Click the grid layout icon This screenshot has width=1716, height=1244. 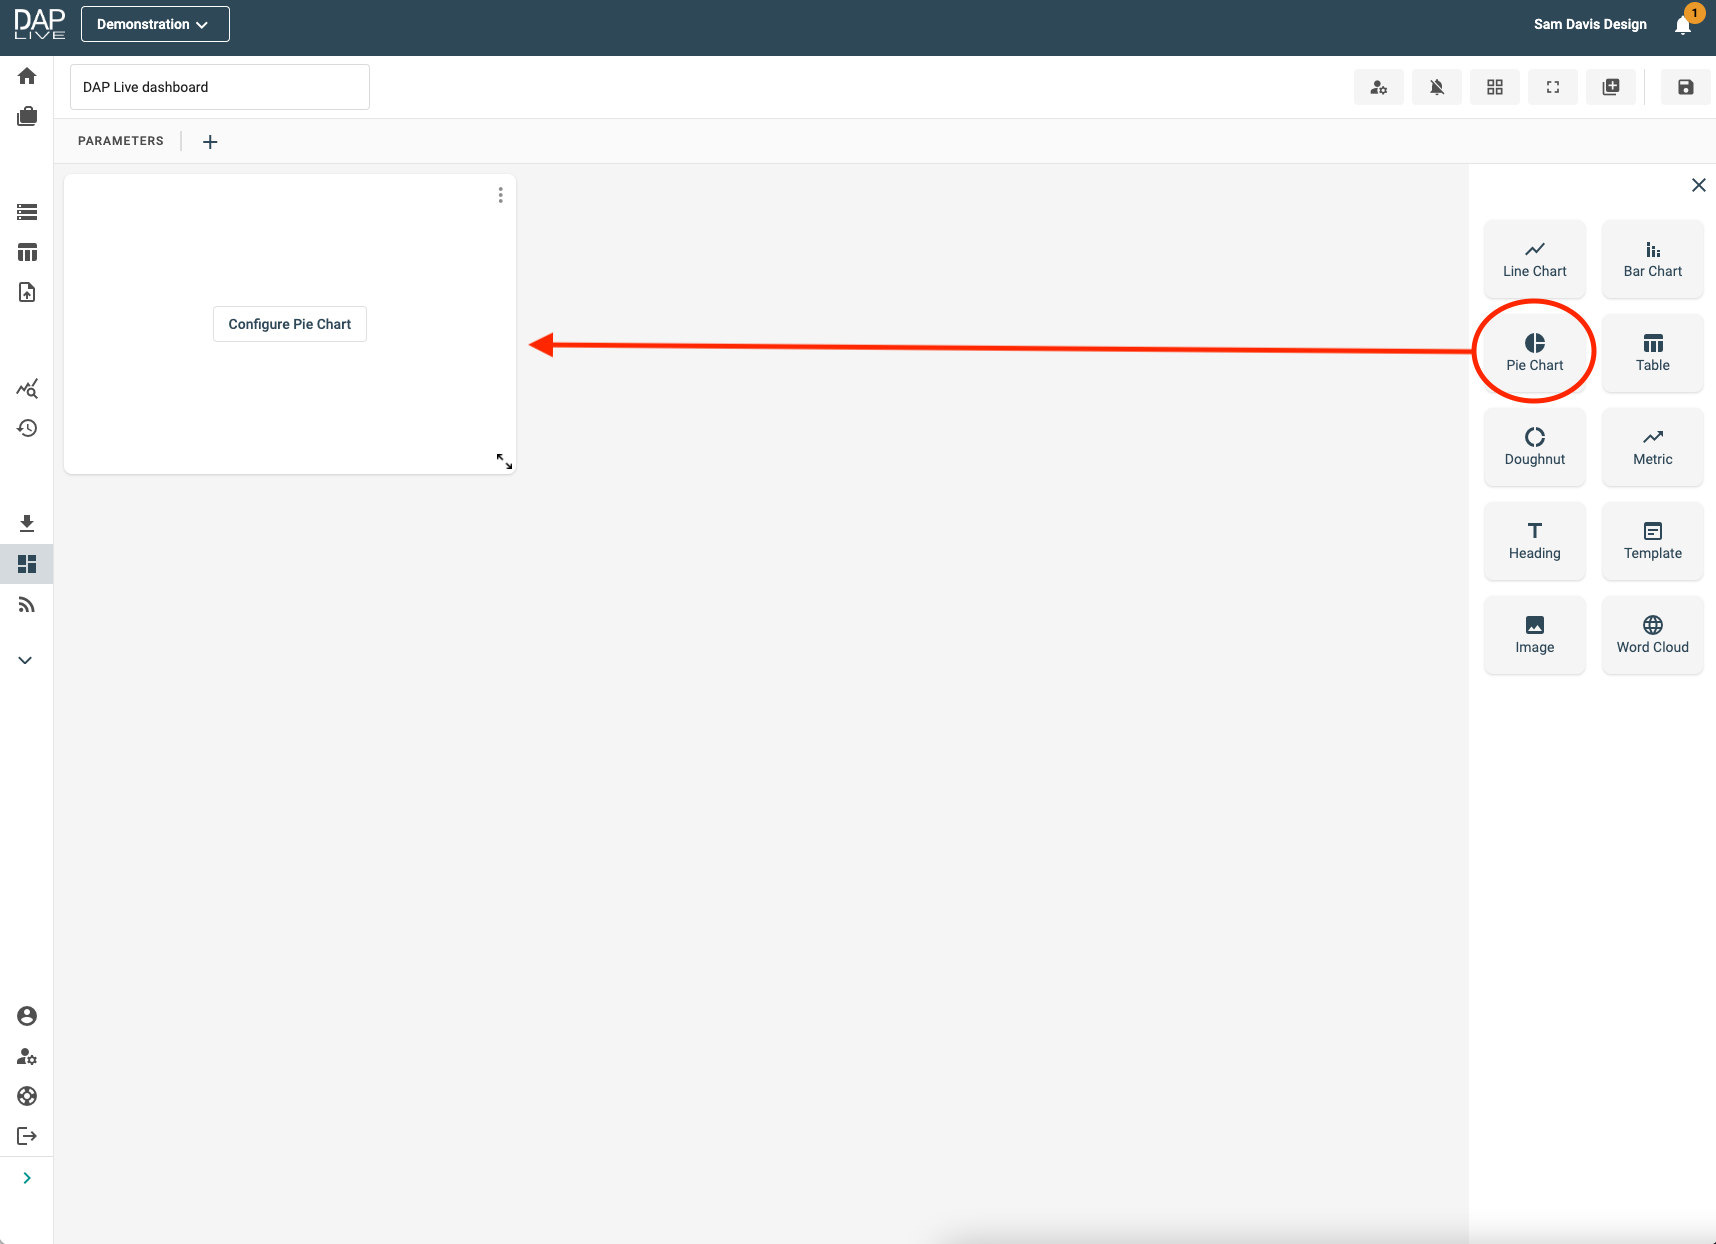coord(1494,87)
